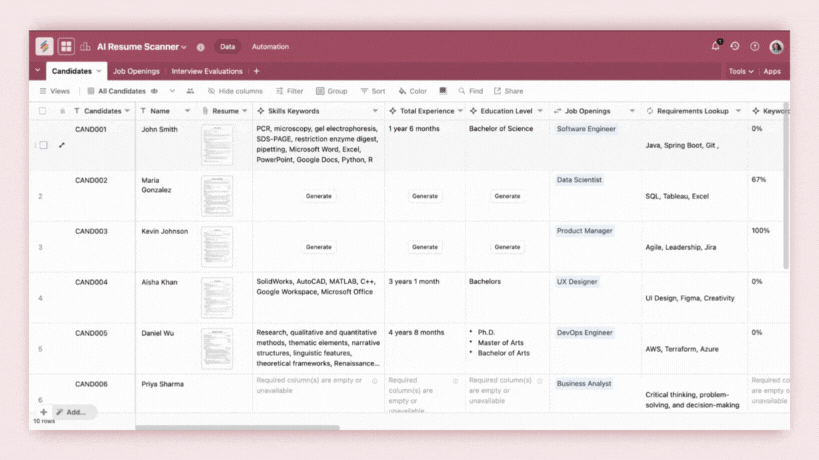The width and height of the screenshot is (819, 460).
Task: Check the CAND001 row checkbox
Action: pos(44,145)
